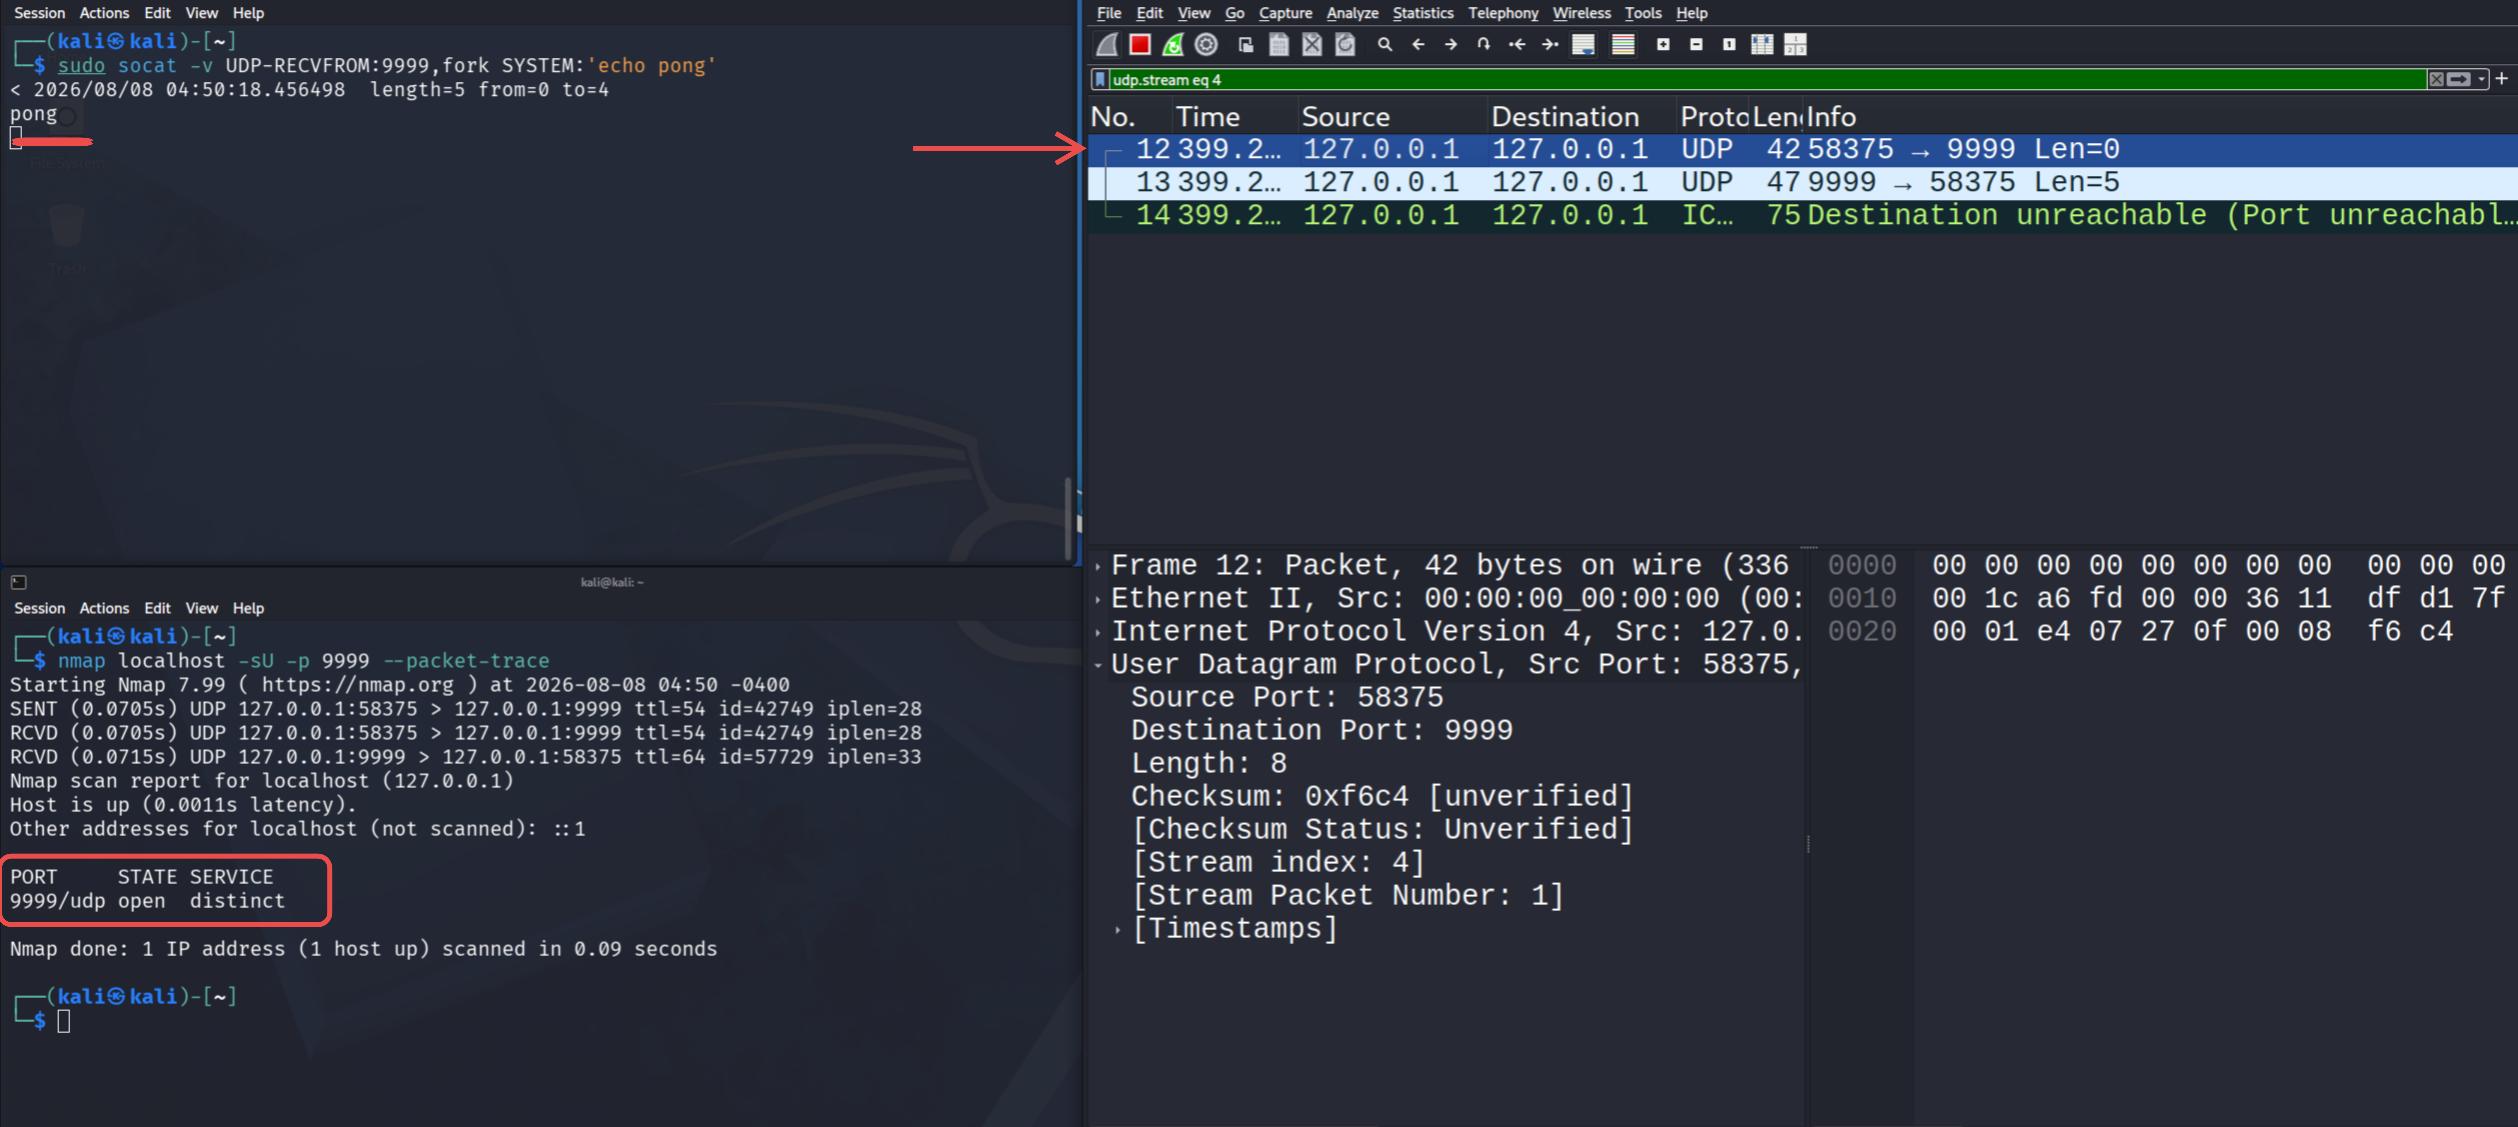The height and width of the screenshot is (1127, 2518).
Task: Jump to the last packet
Action: tap(1550, 44)
